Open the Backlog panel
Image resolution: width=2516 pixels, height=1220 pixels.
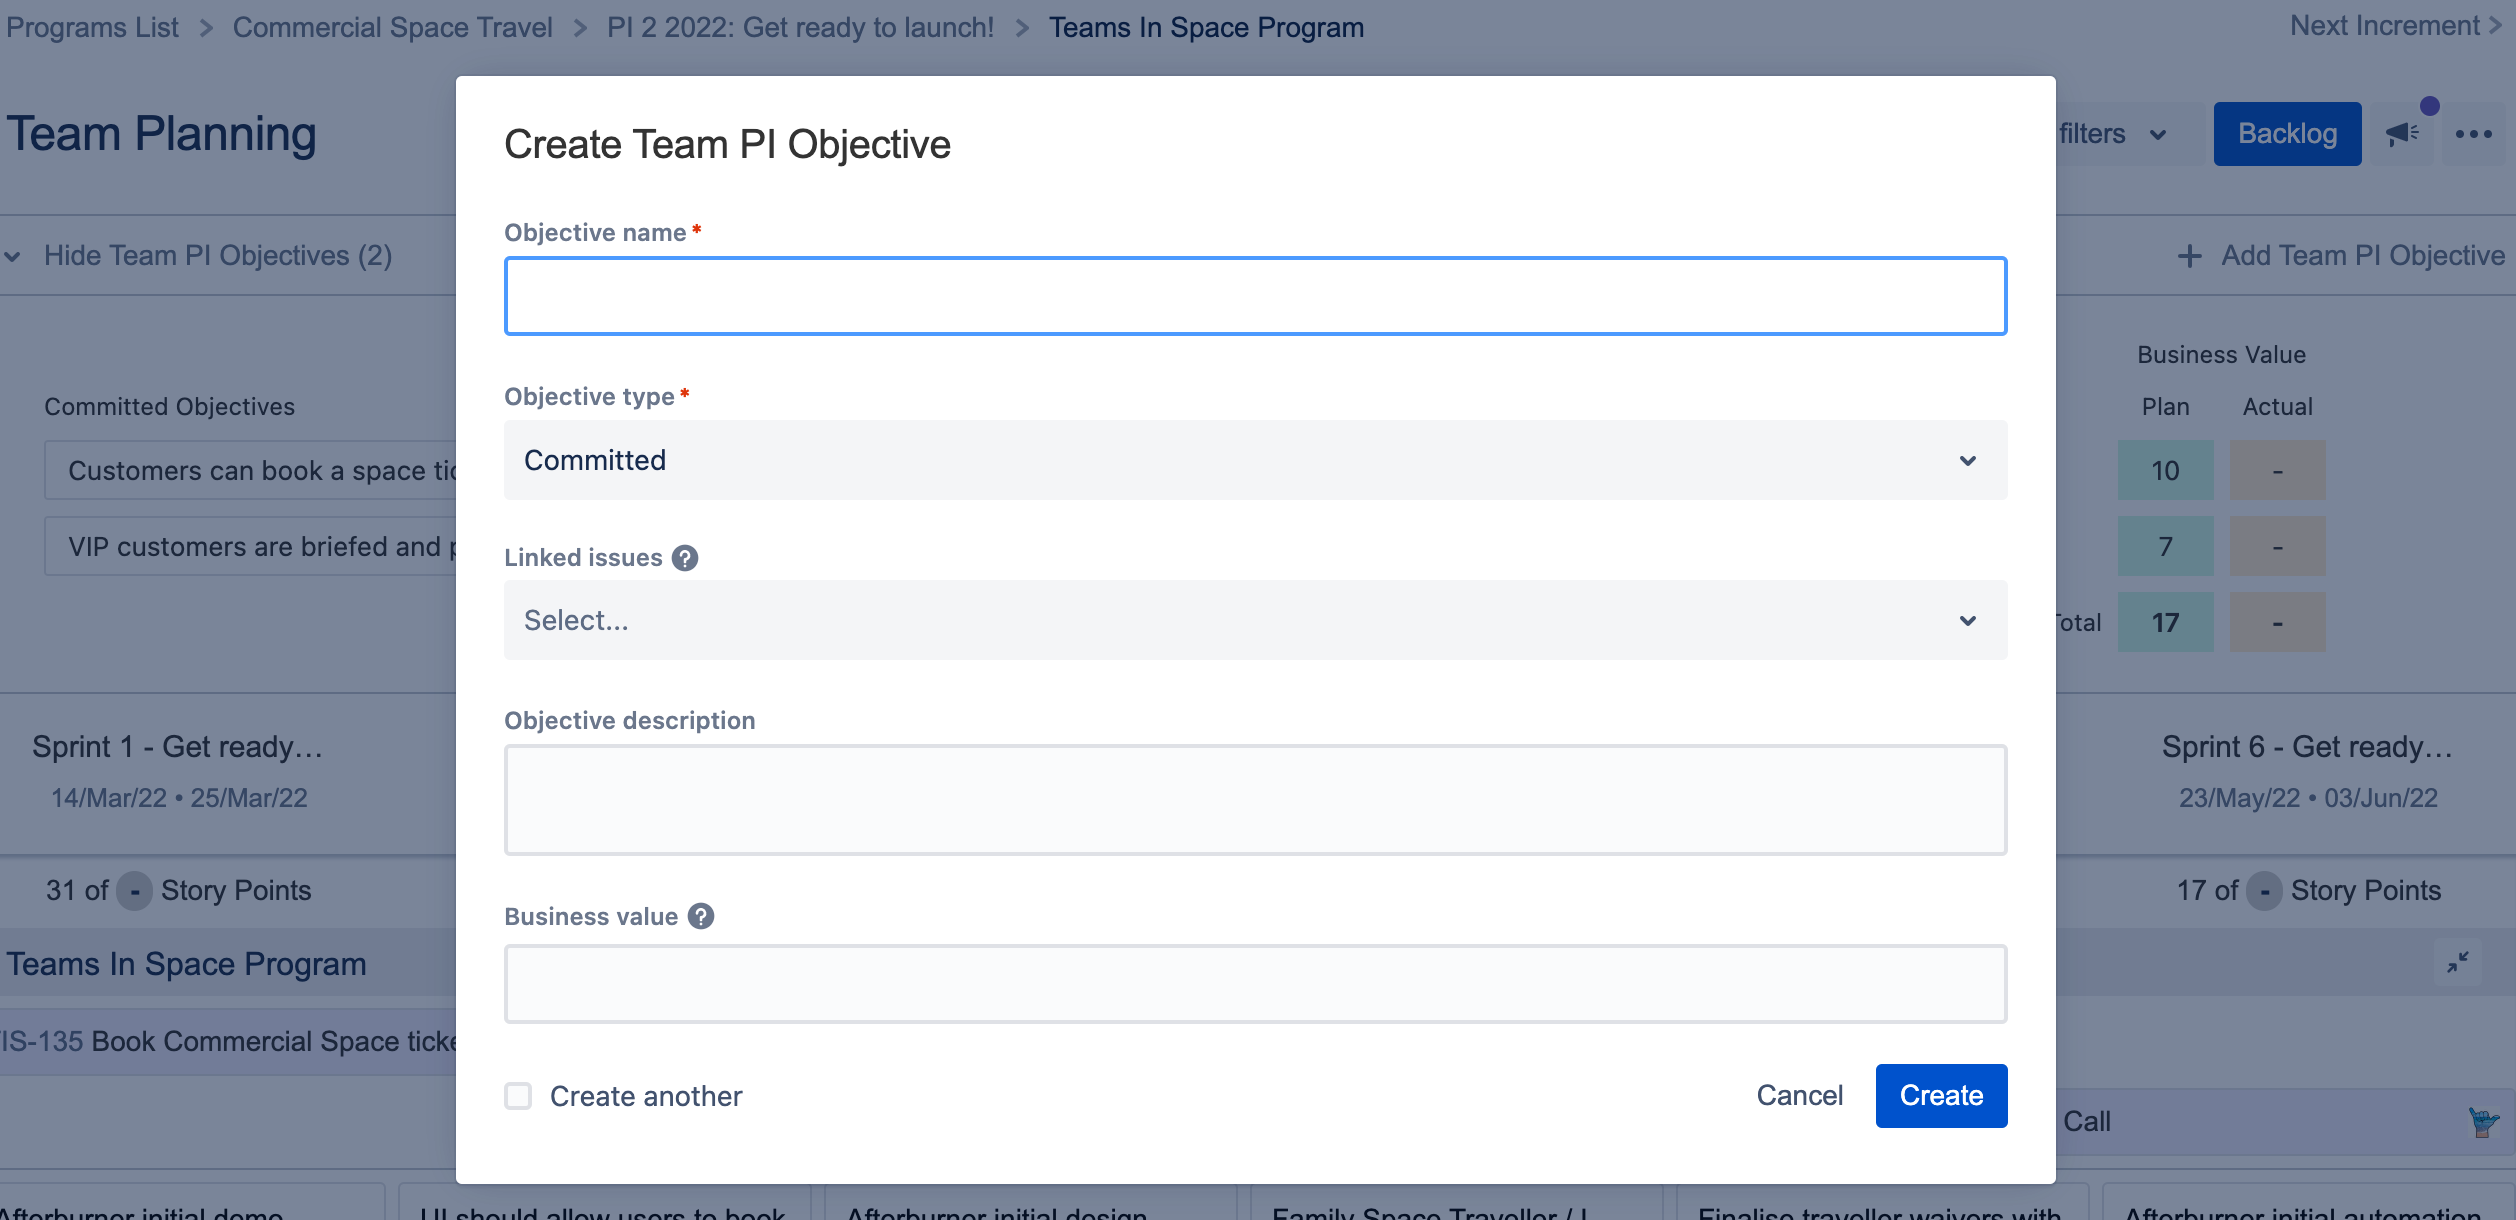[x=2287, y=133]
